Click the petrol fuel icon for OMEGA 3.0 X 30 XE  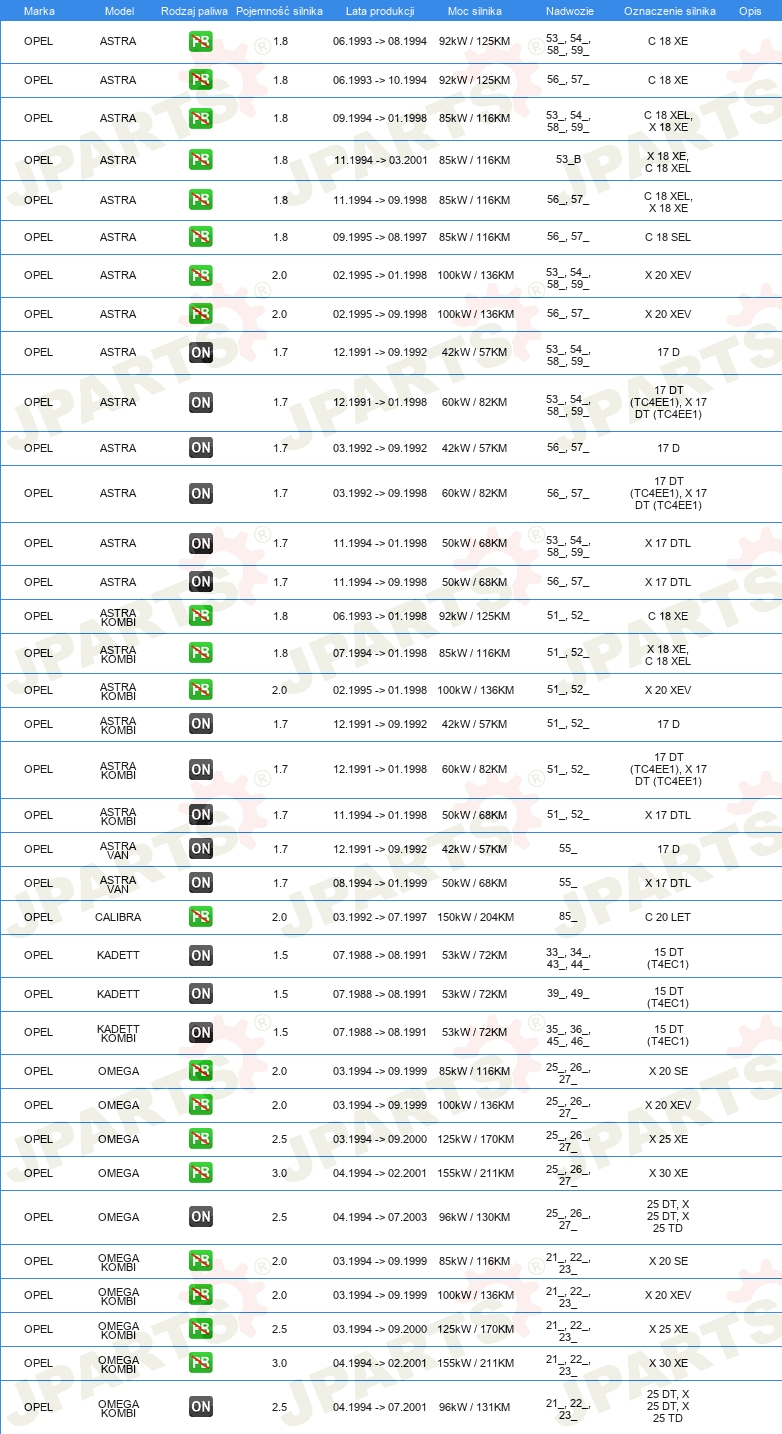click(201, 1173)
